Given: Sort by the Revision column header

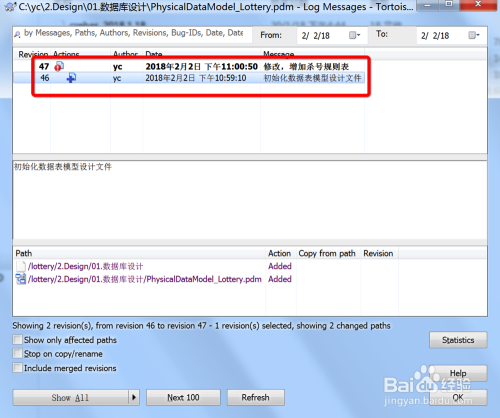Looking at the screenshot, I should (x=33, y=54).
